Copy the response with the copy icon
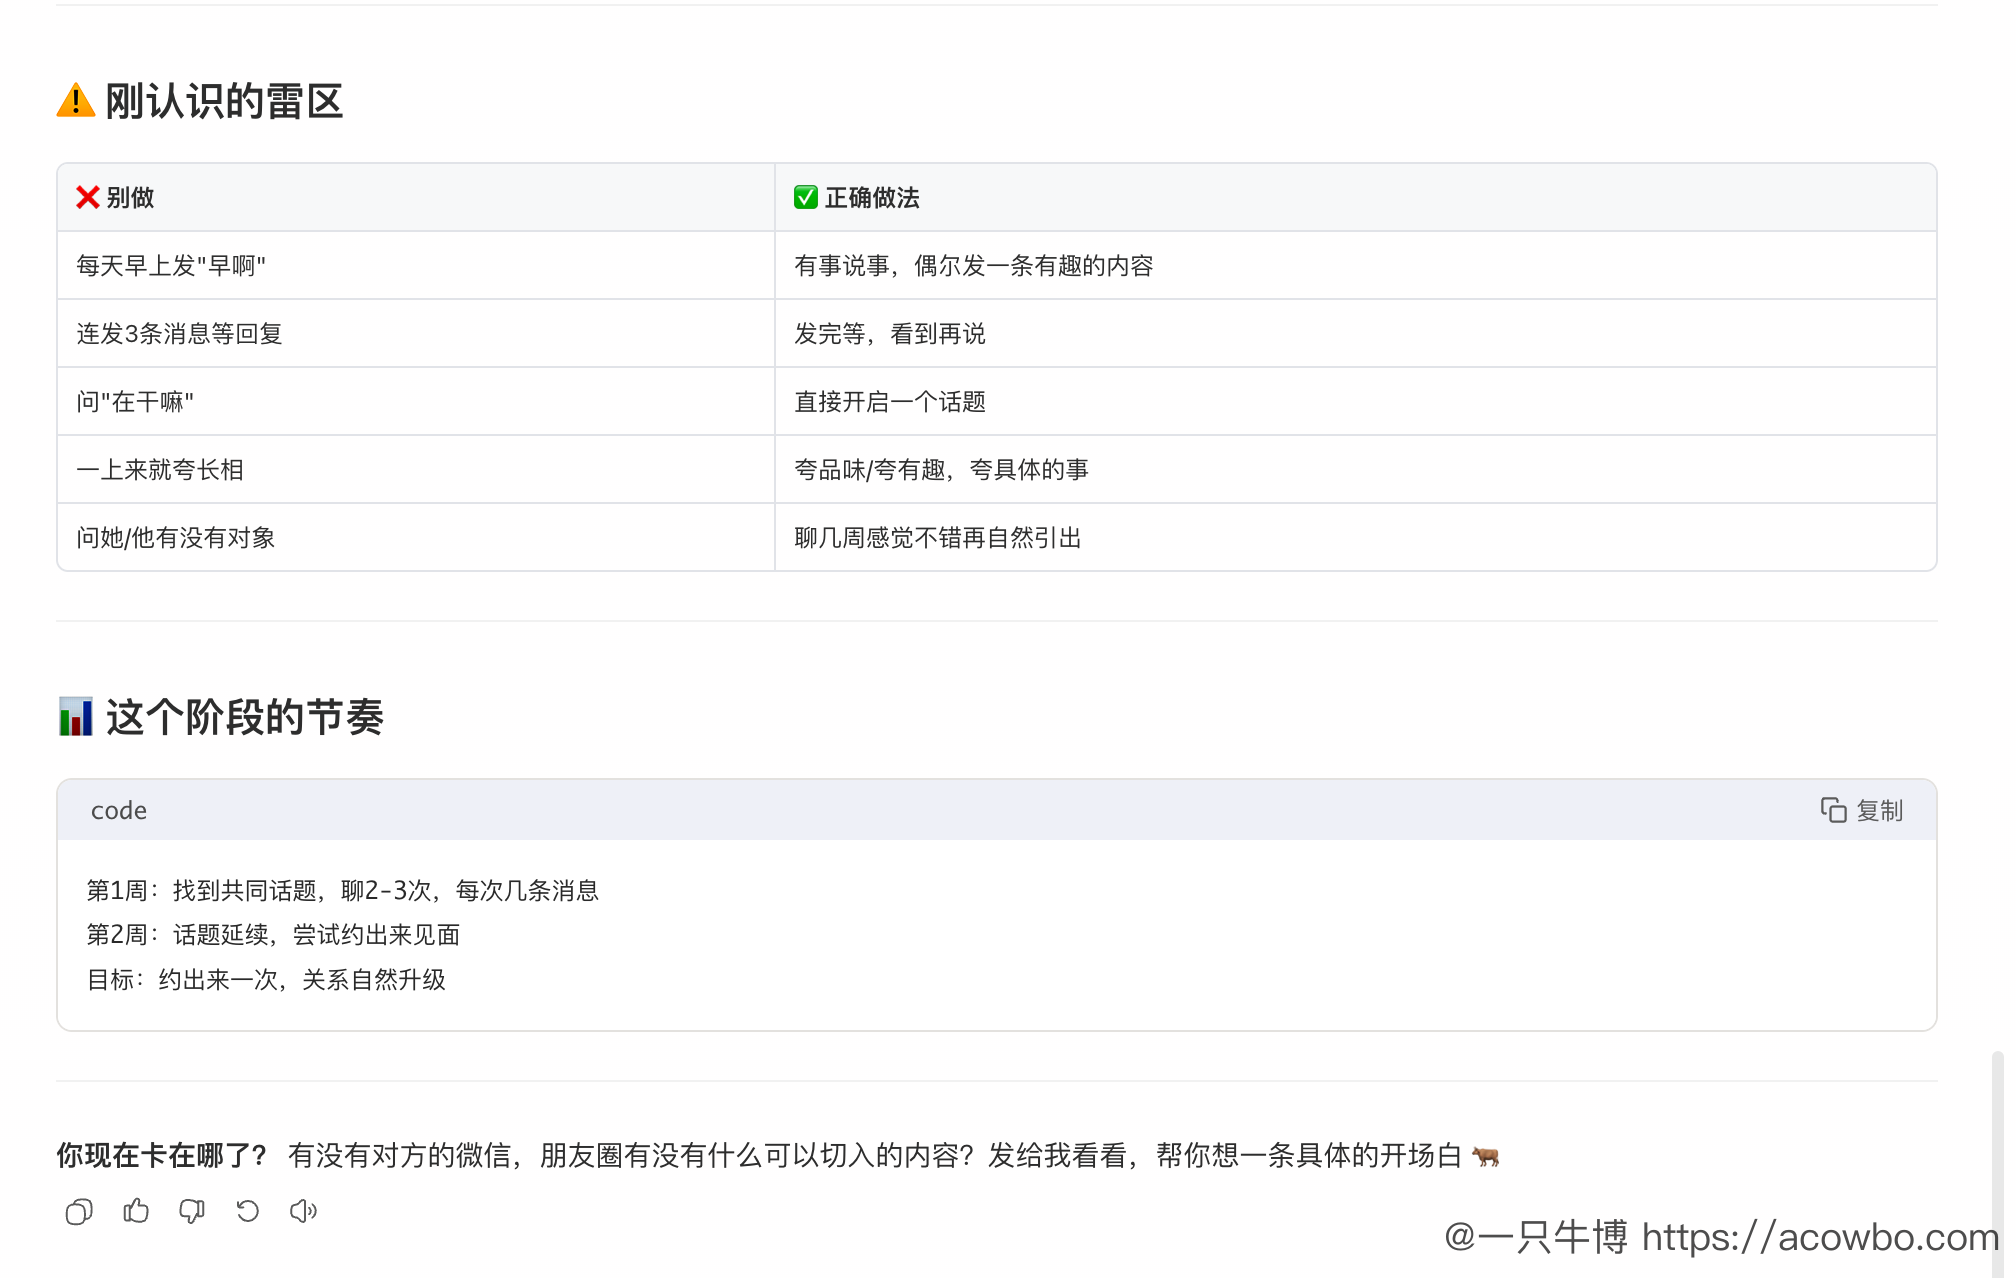Viewport: 2016px width, 1278px height. point(79,1212)
